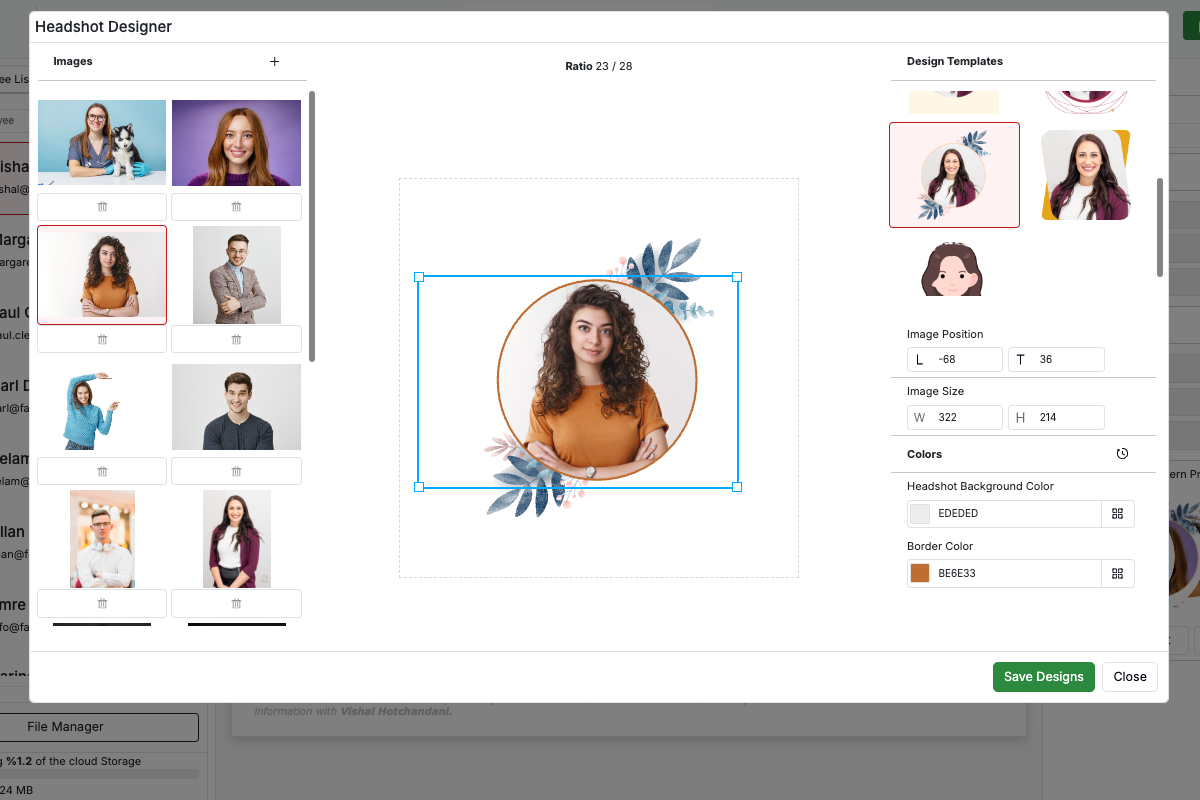Open the color history clock icon
1200x800 pixels.
tap(1122, 453)
